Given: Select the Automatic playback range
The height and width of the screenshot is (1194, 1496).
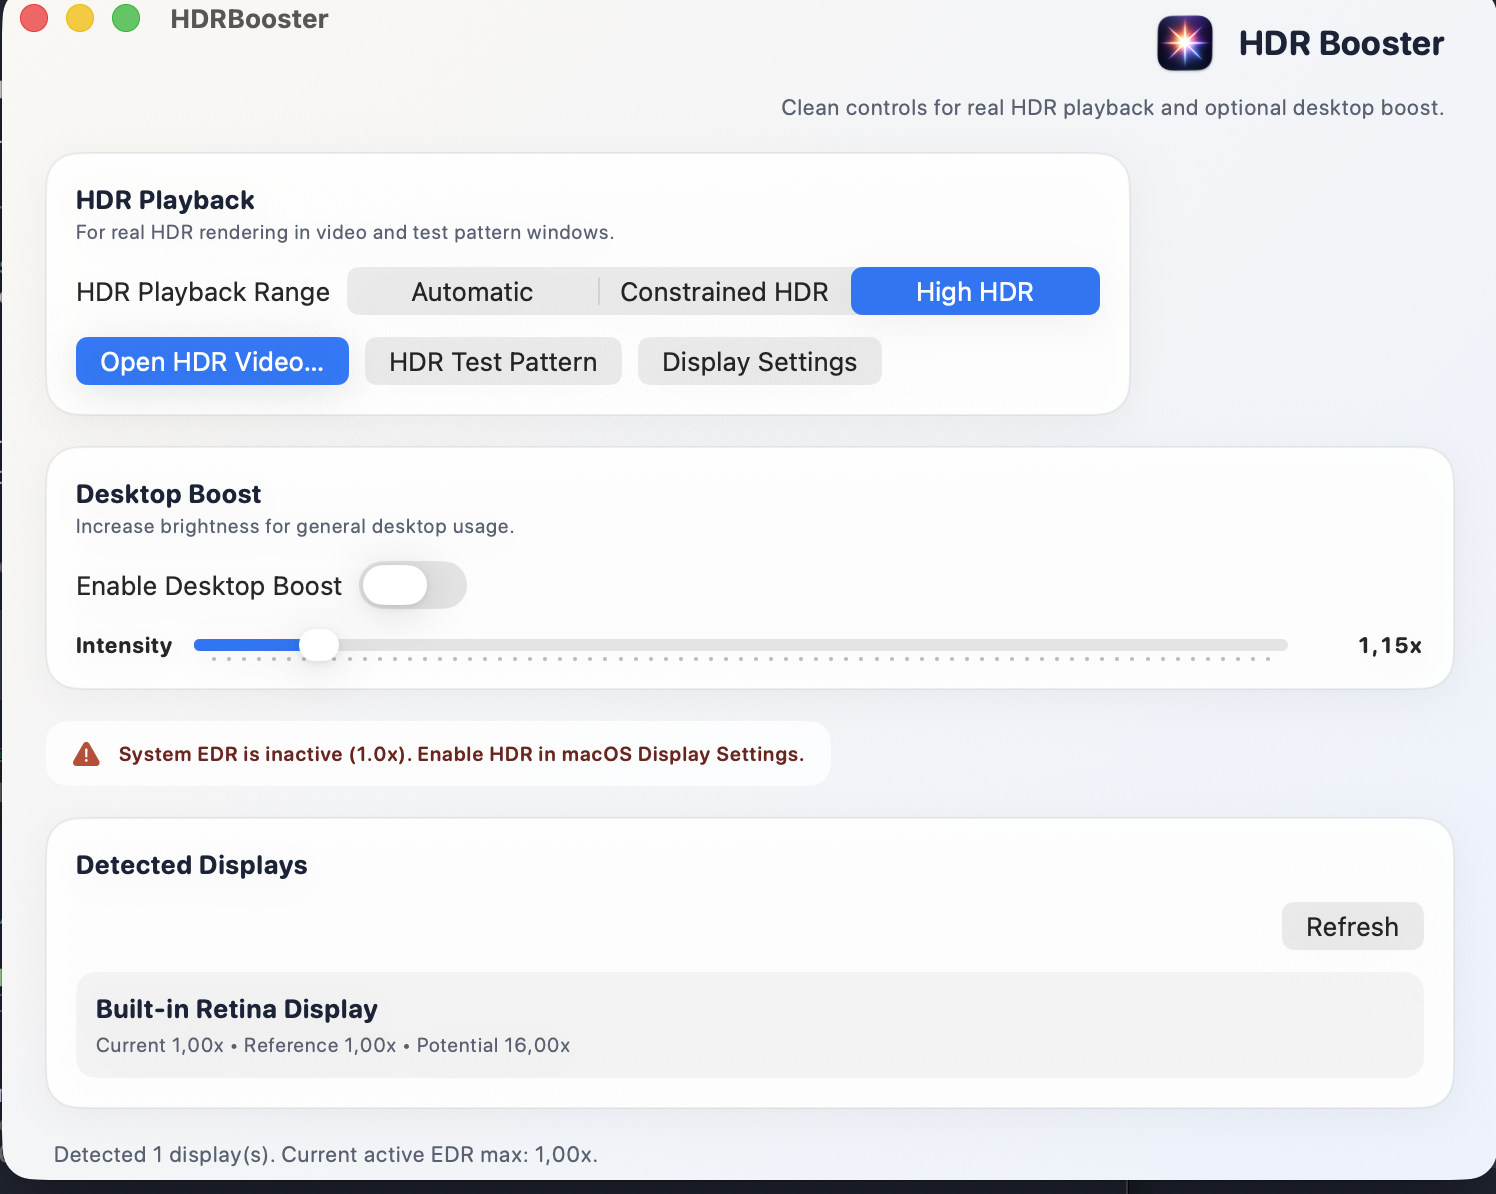Looking at the screenshot, I should point(471,291).
